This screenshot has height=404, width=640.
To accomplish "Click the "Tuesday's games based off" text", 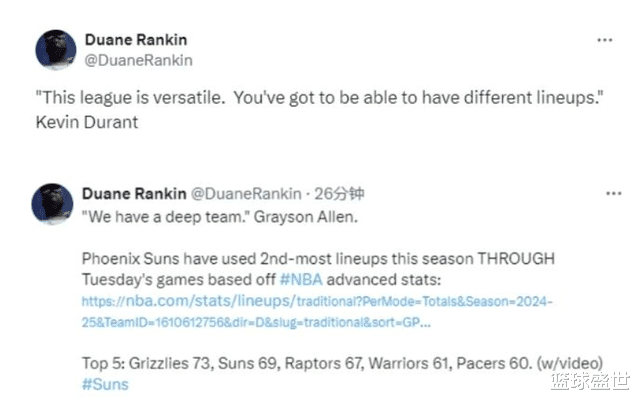I will tap(179, 280).
